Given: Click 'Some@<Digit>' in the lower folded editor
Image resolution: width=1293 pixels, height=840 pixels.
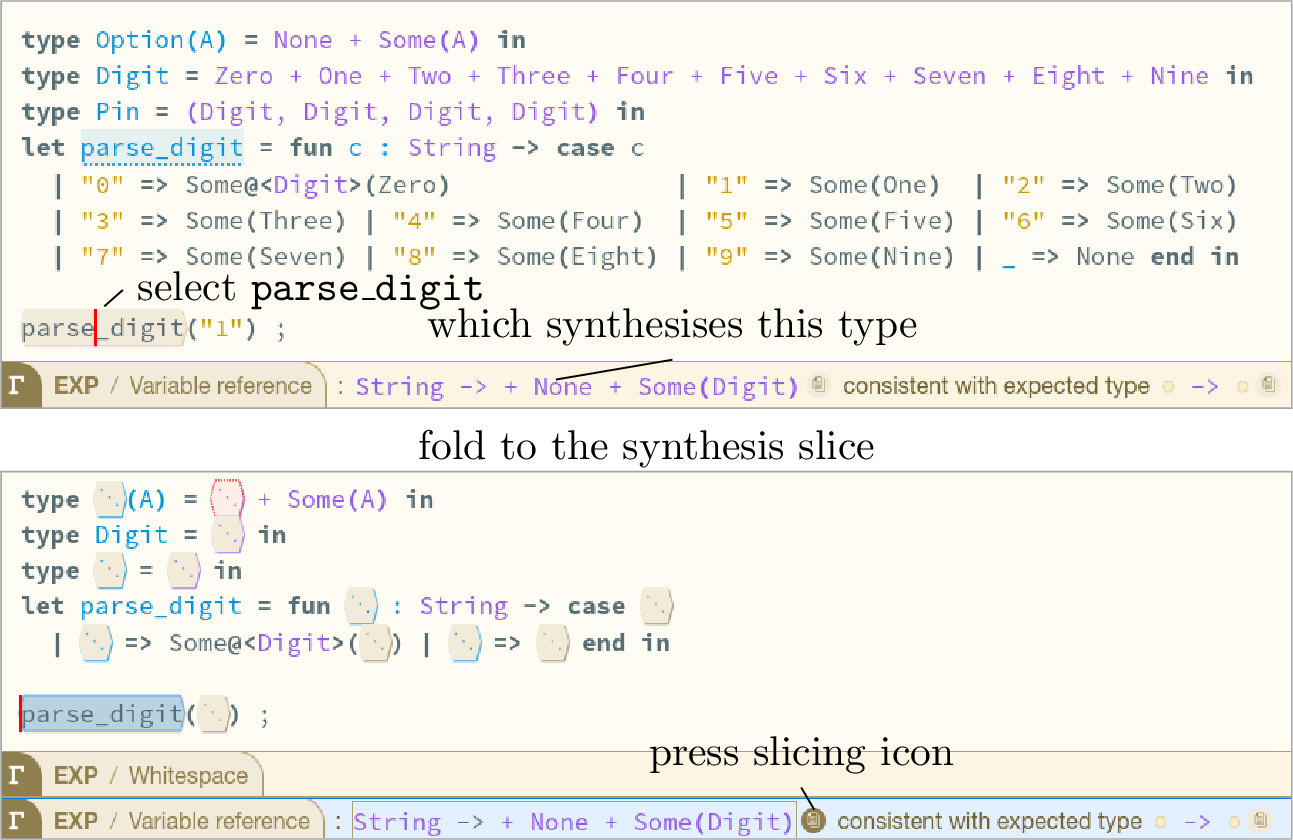Looking at the screenshot, I should tap(258, 643).
